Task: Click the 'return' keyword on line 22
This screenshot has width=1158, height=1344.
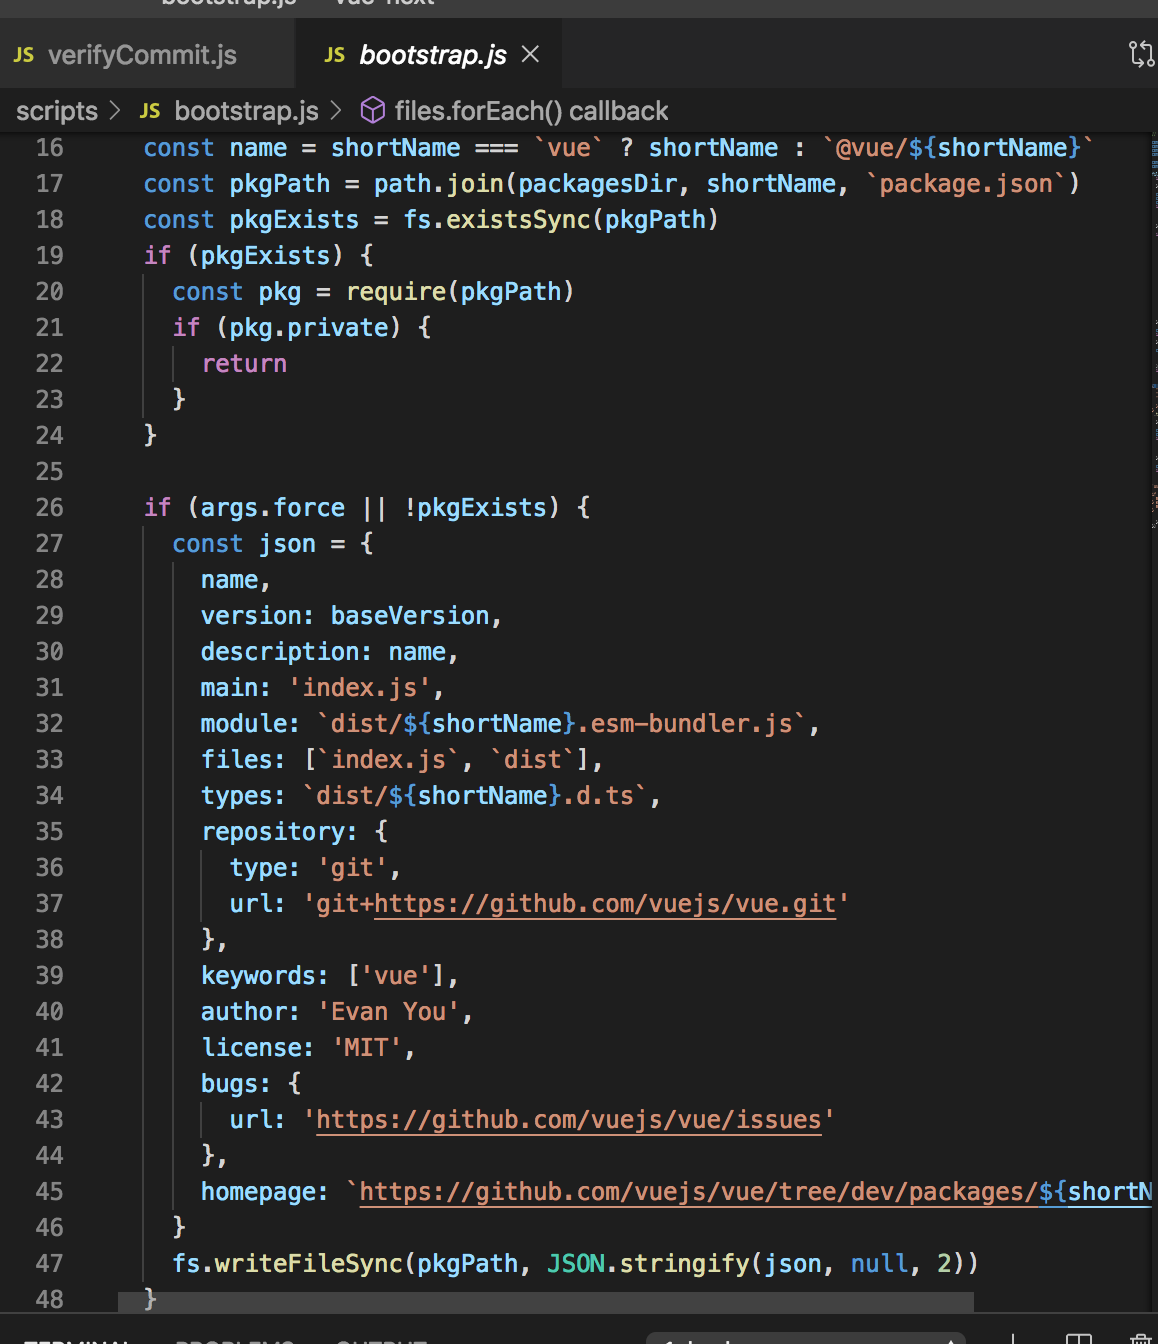Action: (x=244, y=364)
